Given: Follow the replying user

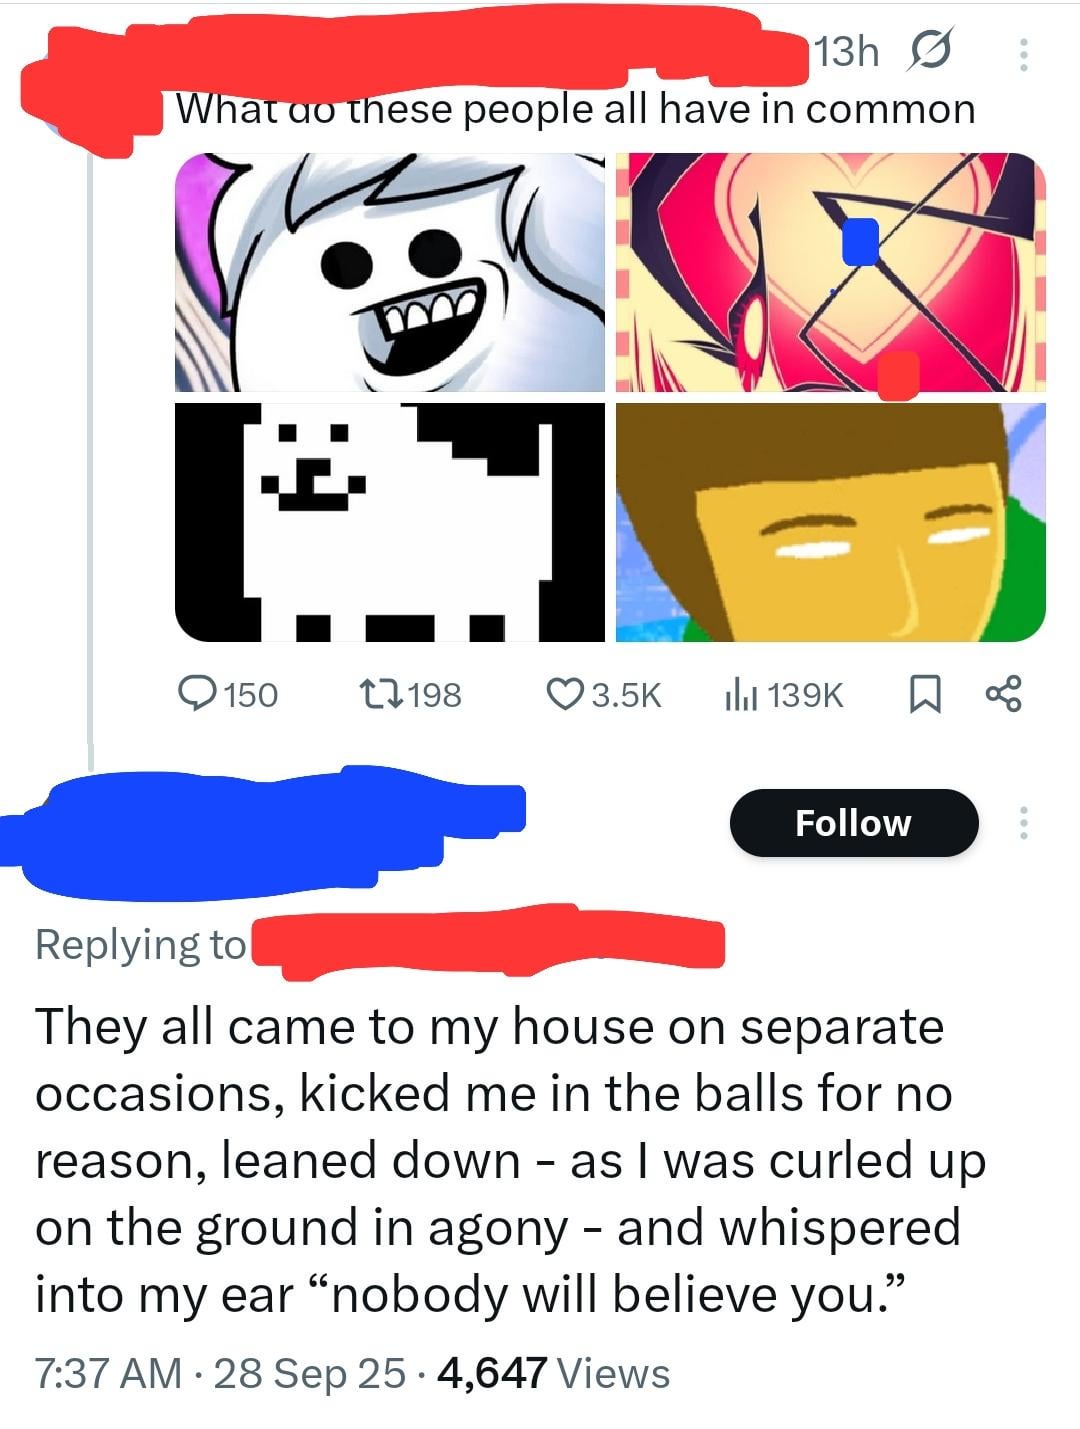Looking at the screenshot, I should coord(854,823).
